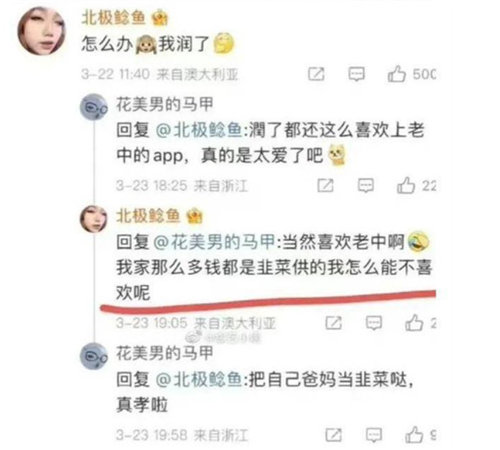This screenshot has height=450, width=500.
Task: Tap the @北极鲶鱼 mention in the last reply
Action: (199, 379)
